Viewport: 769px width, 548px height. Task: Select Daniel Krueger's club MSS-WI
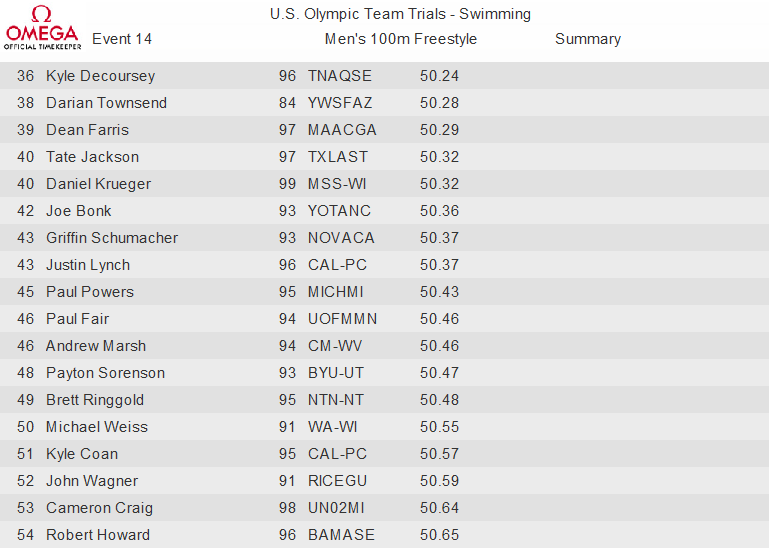tap(337, 183)
